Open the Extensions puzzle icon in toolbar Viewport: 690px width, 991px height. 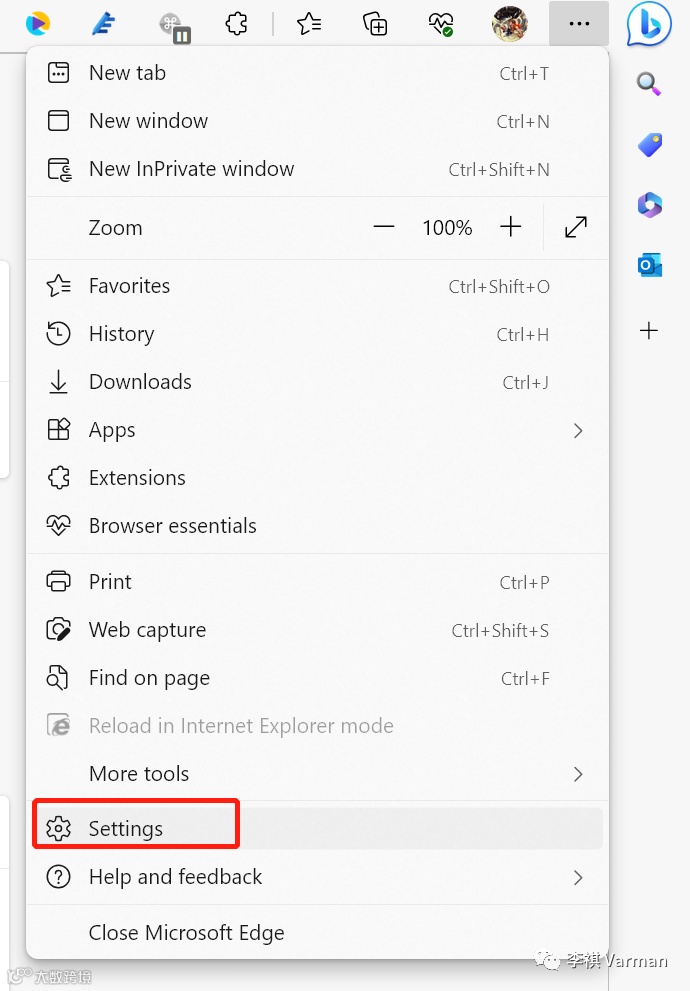[236, 24]
